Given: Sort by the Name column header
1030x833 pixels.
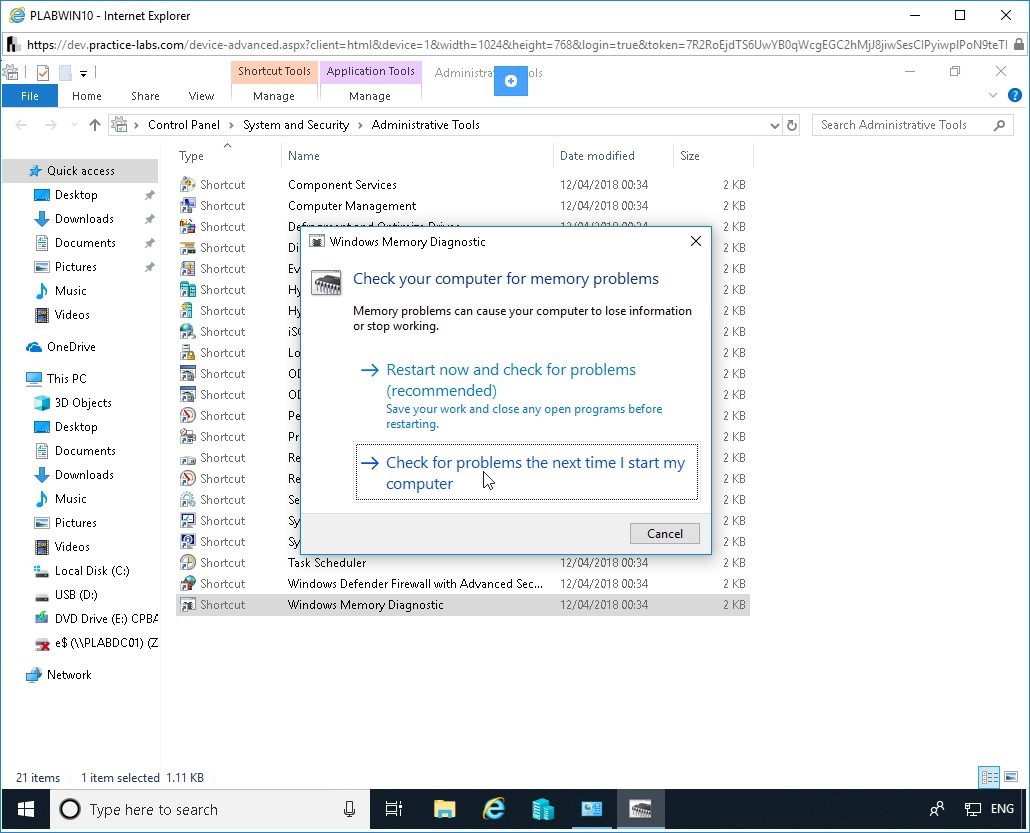Looking at the screenshot, I should click(418, 156).
